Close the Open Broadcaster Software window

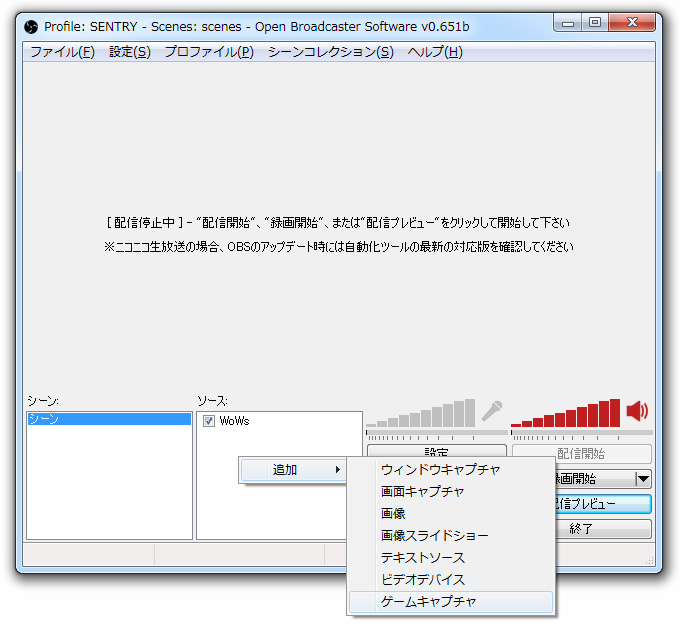[632, 23]
